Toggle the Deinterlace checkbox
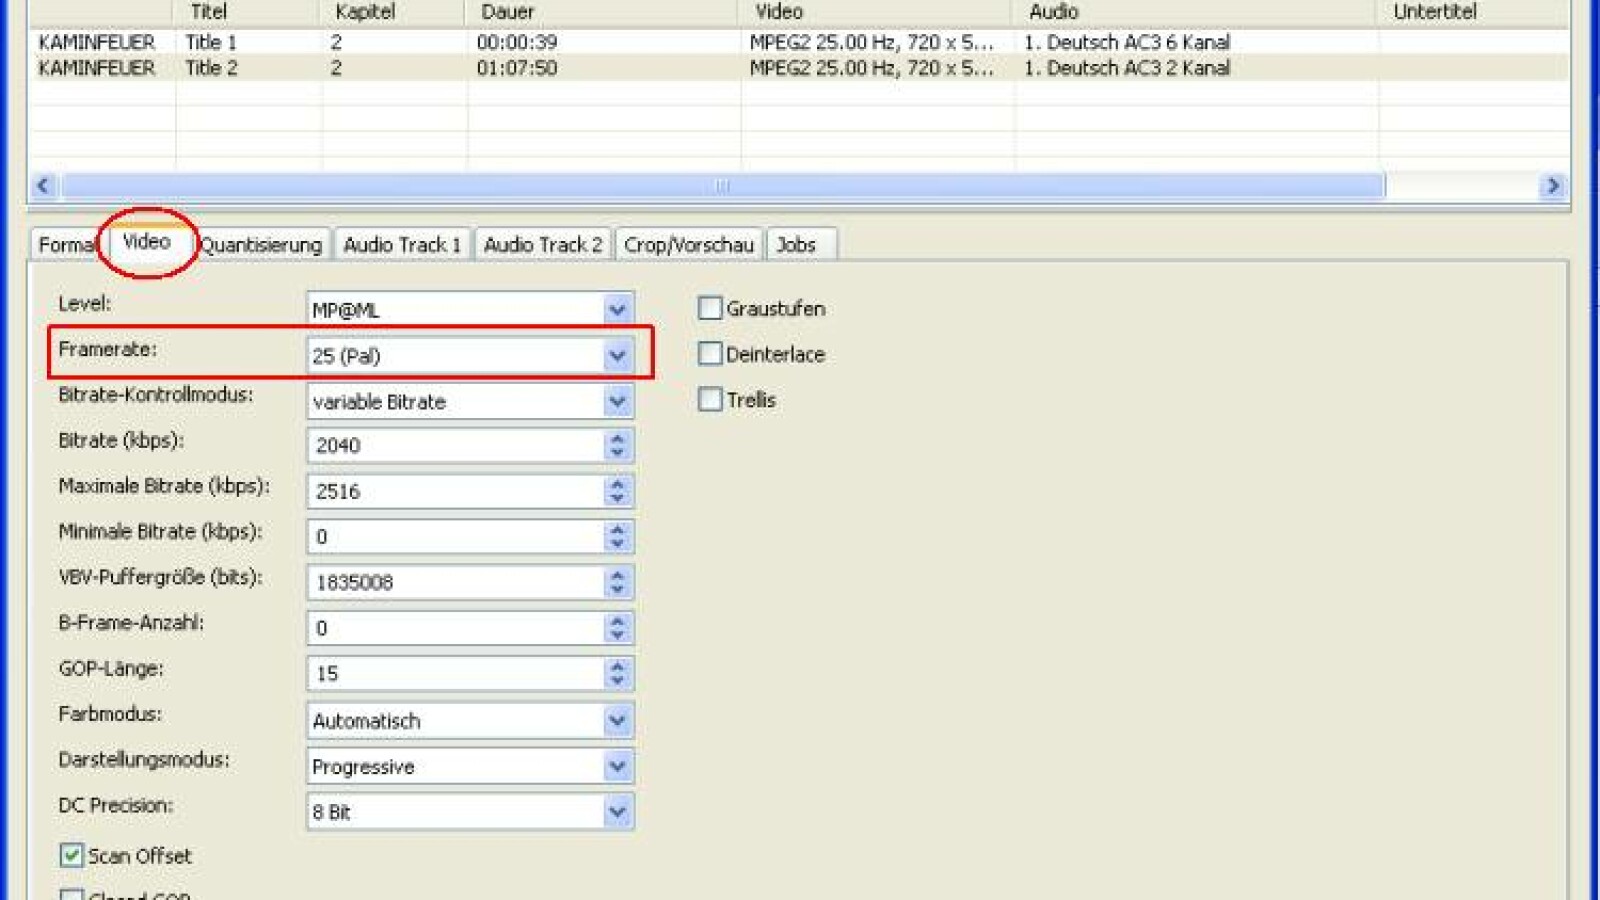 pyautogui.click(x=710, y=354)
